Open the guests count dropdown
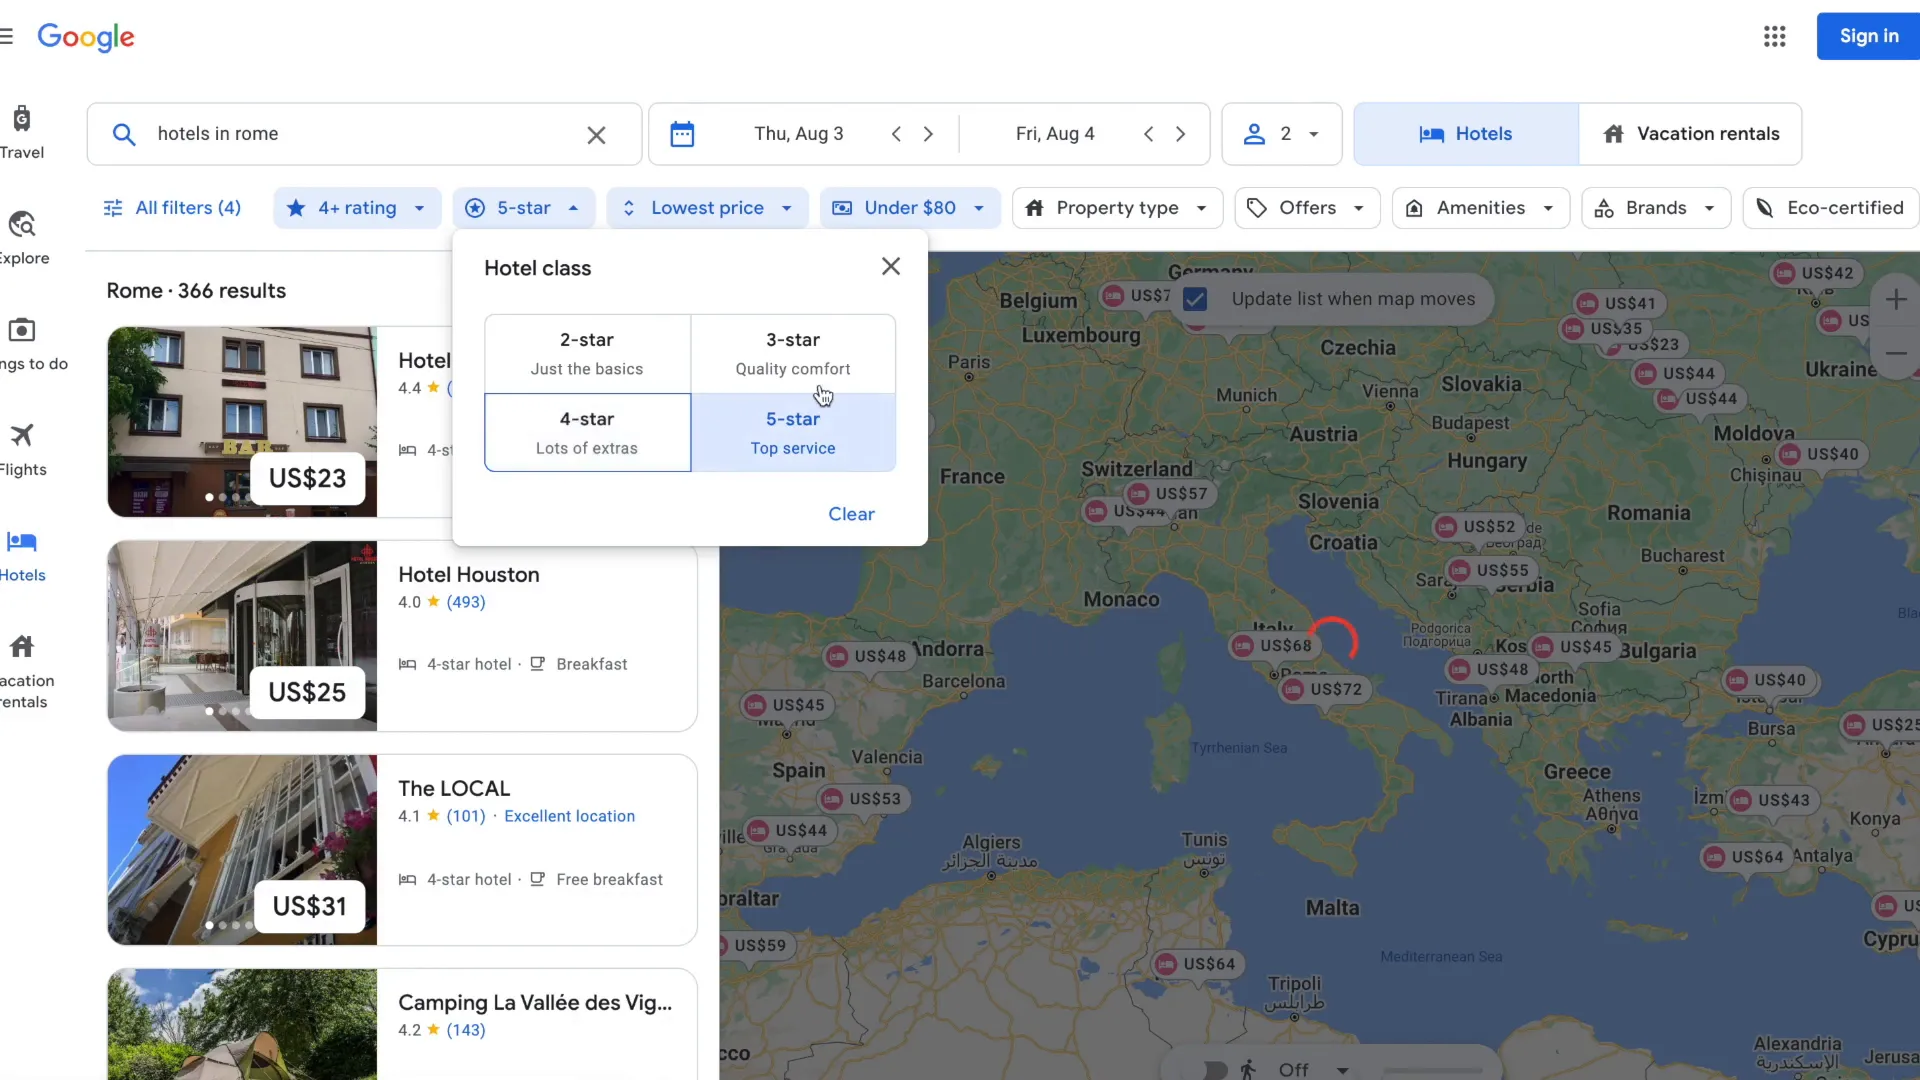Screen dimensions: 1920x1080 pyautogui.click(x=1282, y=134)
